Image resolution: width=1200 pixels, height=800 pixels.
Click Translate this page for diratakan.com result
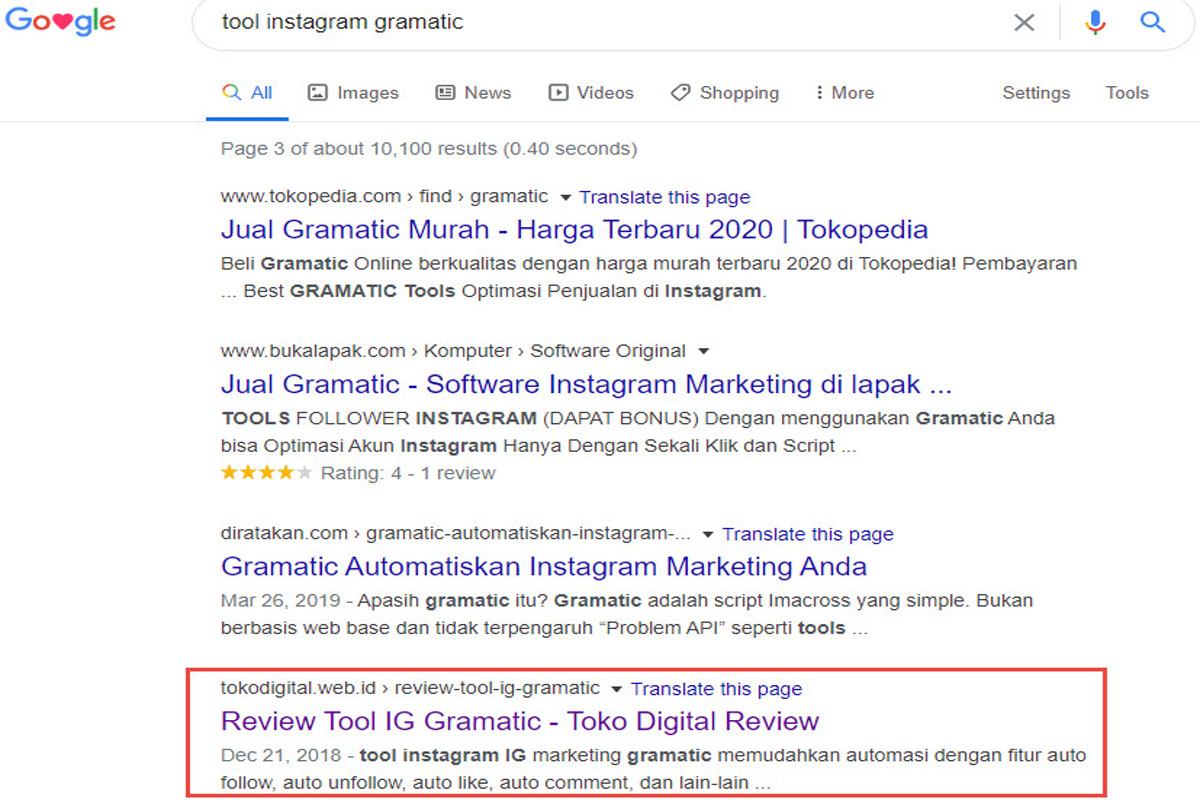tap(808, 534)
